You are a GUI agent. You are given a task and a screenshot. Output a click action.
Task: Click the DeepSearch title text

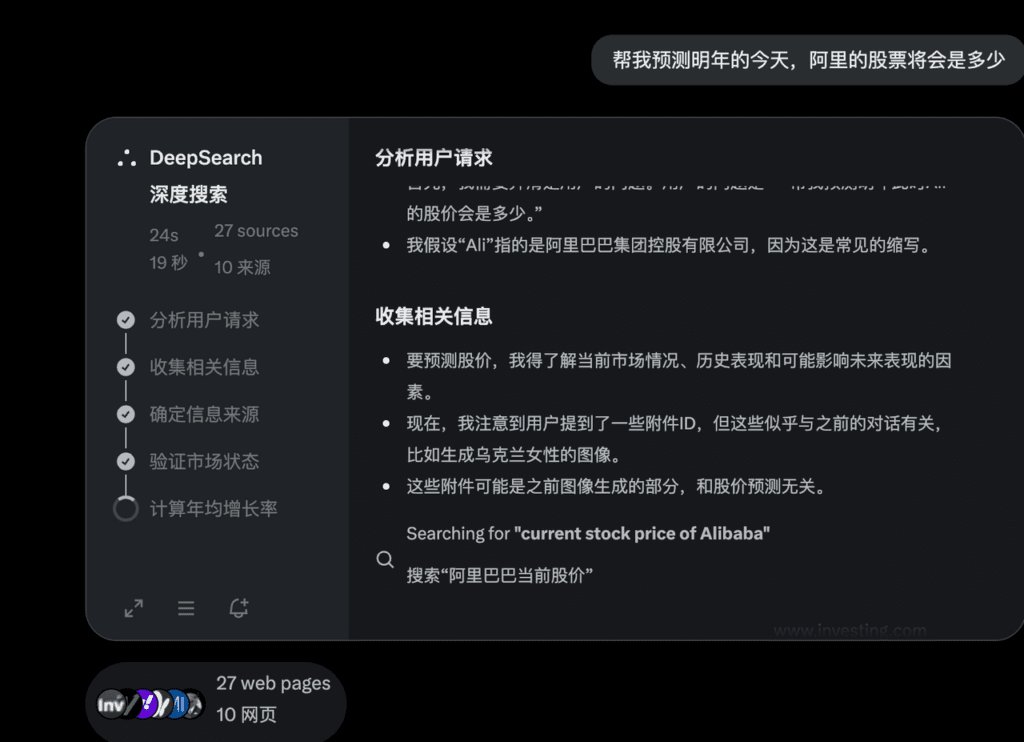(x=206, y=158)
